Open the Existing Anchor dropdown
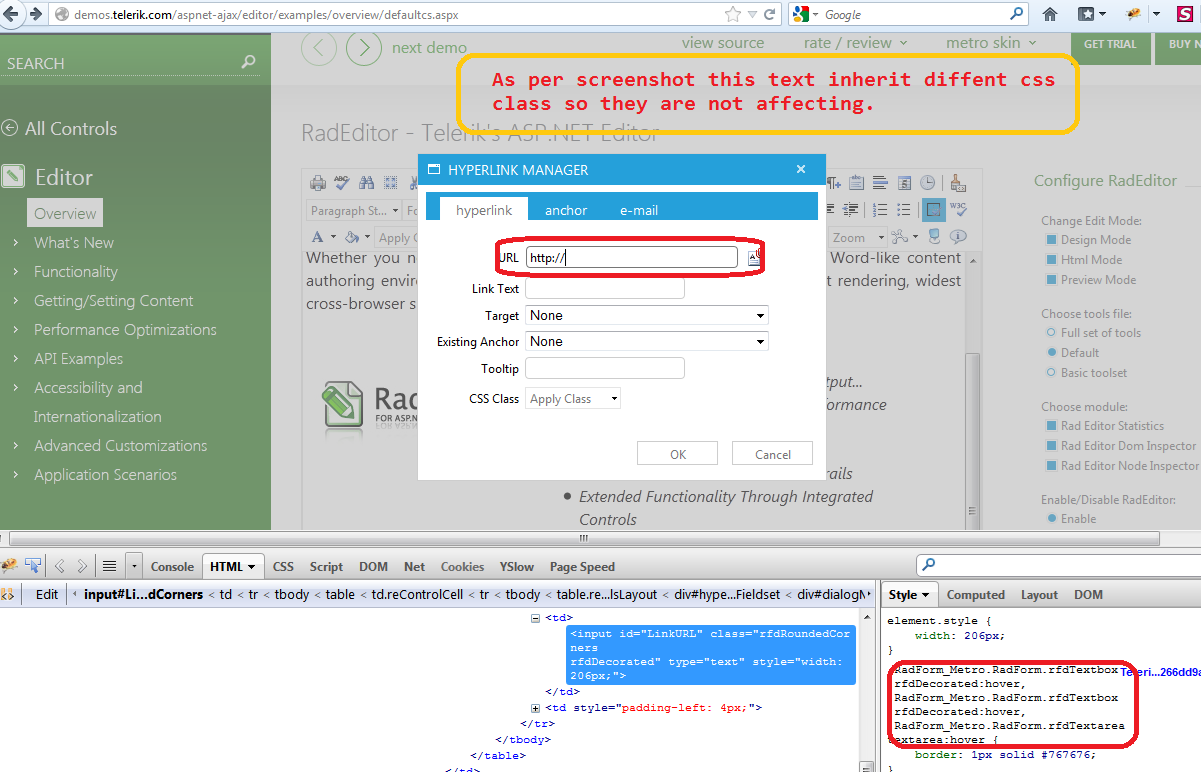1201x772 pixels. 647,341
